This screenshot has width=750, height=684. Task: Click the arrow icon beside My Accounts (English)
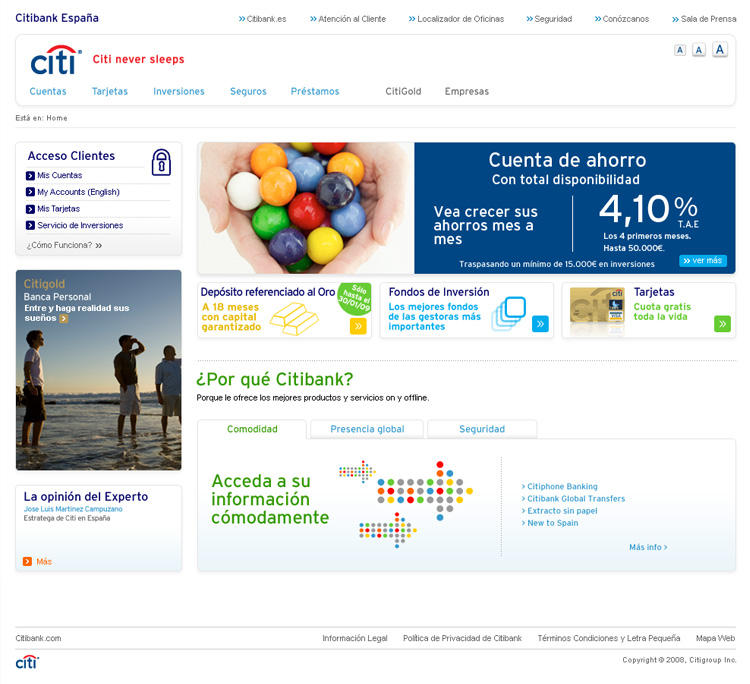coord(30,192)
